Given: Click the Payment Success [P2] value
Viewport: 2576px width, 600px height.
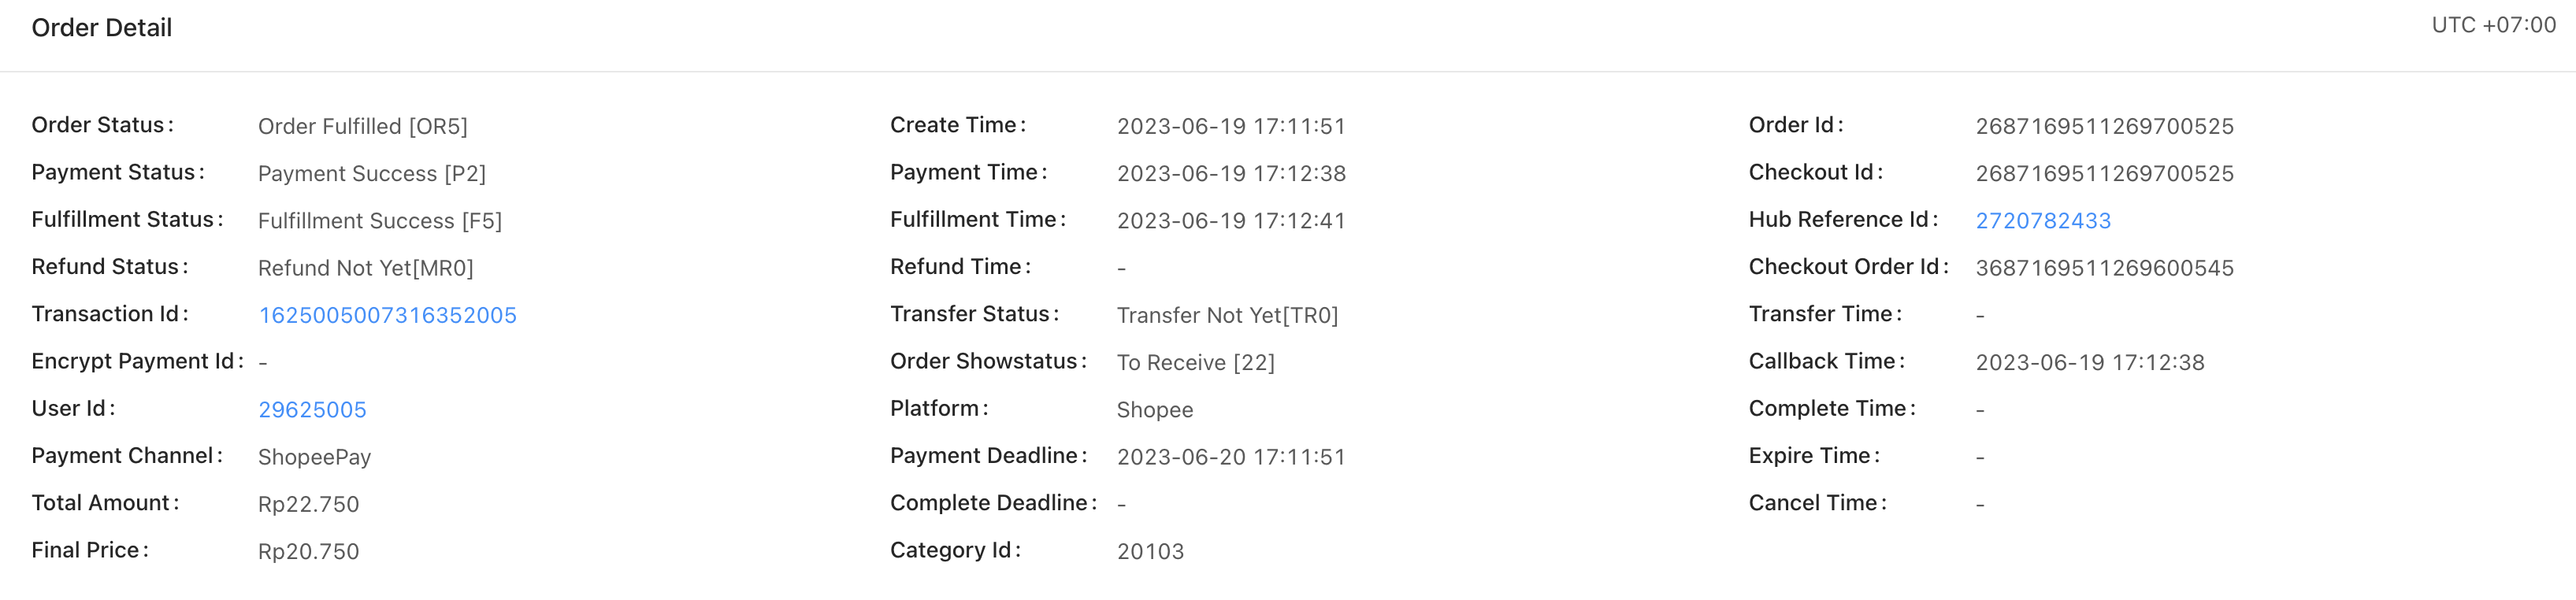Looking at the screenshot, I should (371, 173).
